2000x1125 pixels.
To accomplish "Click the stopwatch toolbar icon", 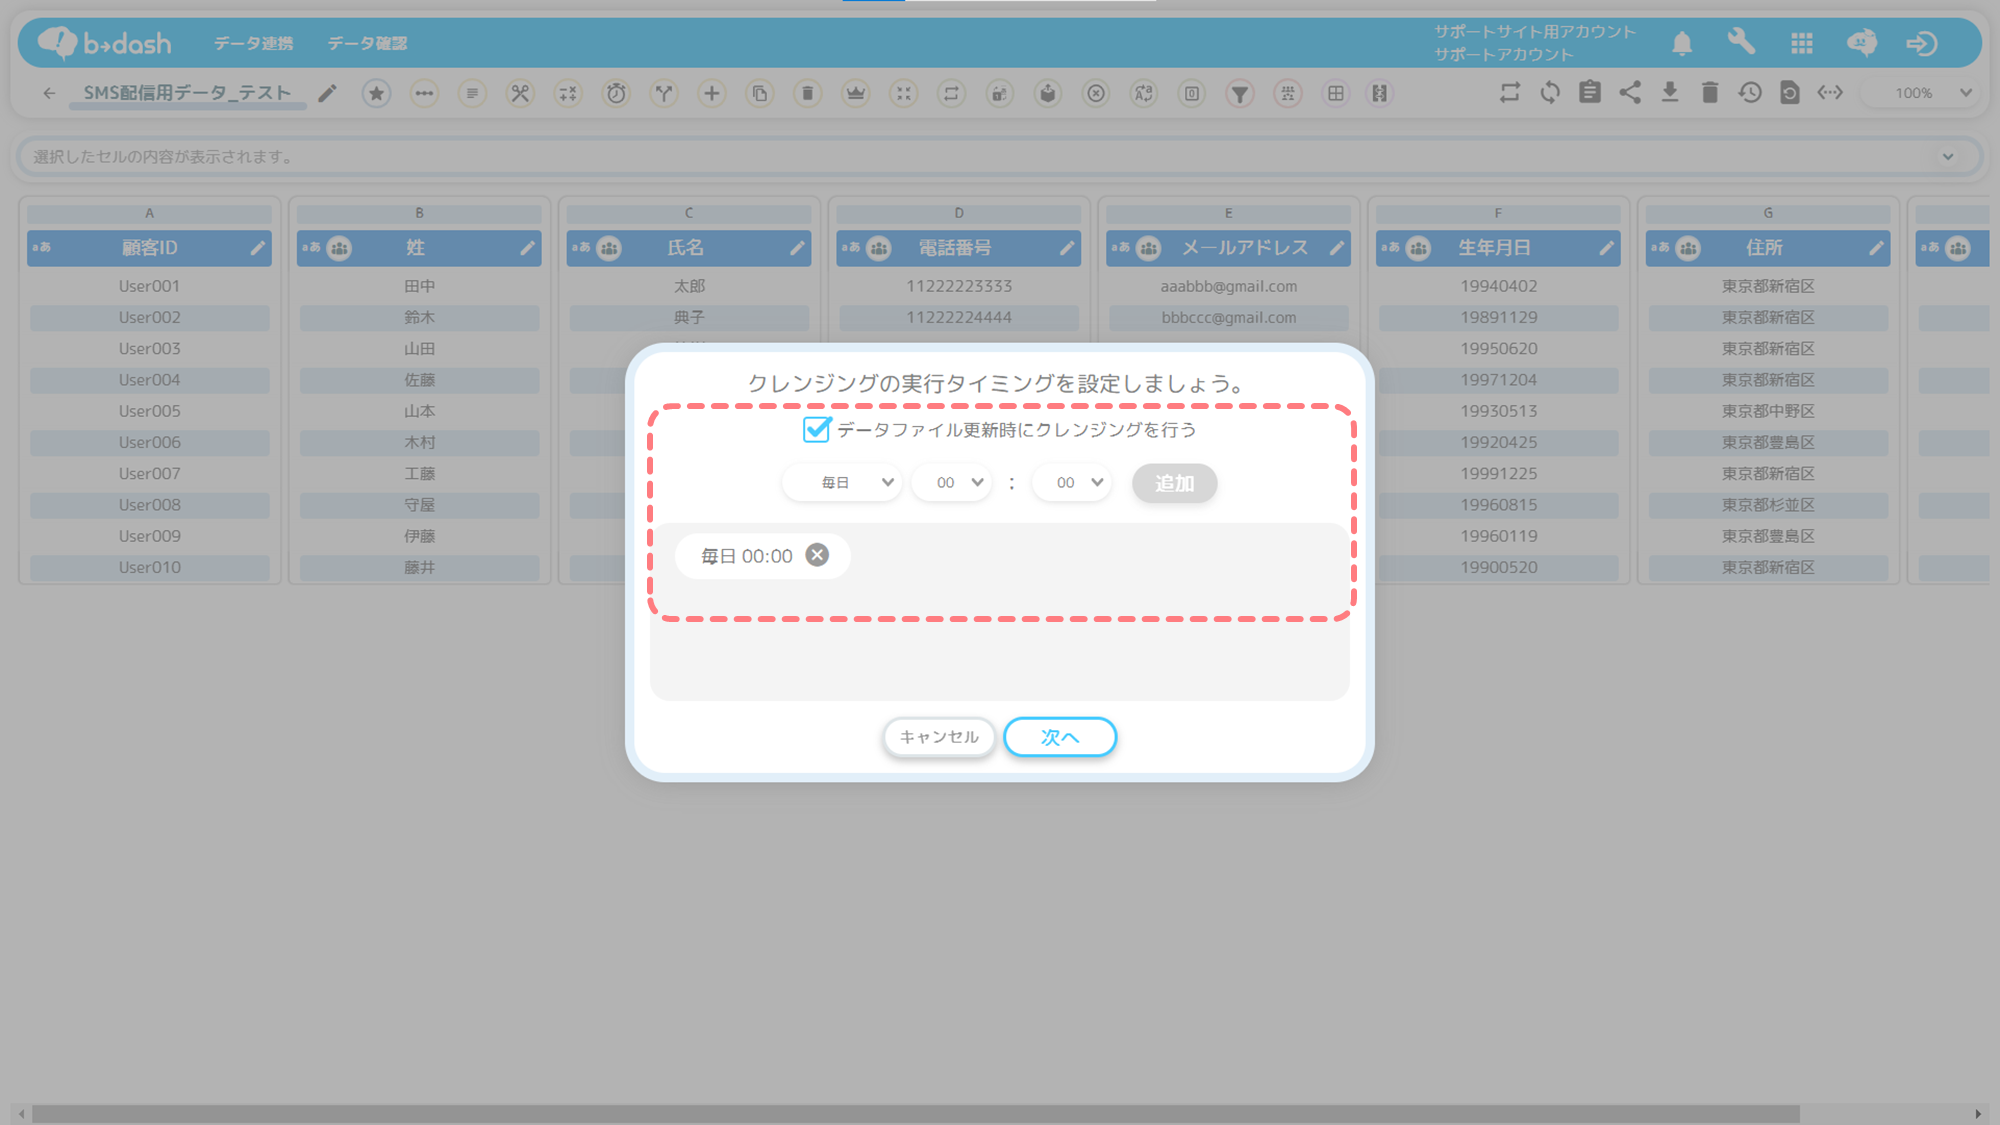I will [616, 94].
